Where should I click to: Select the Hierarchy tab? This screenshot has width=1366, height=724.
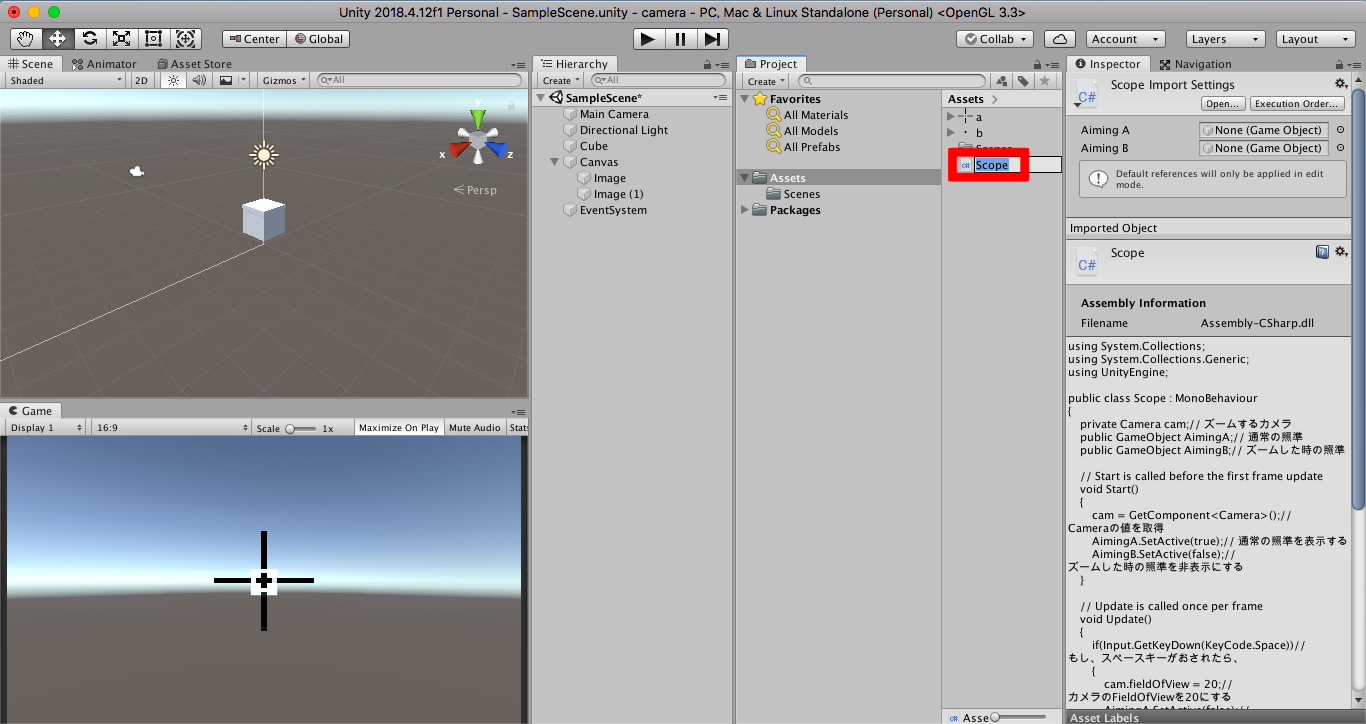pos(575,64)
